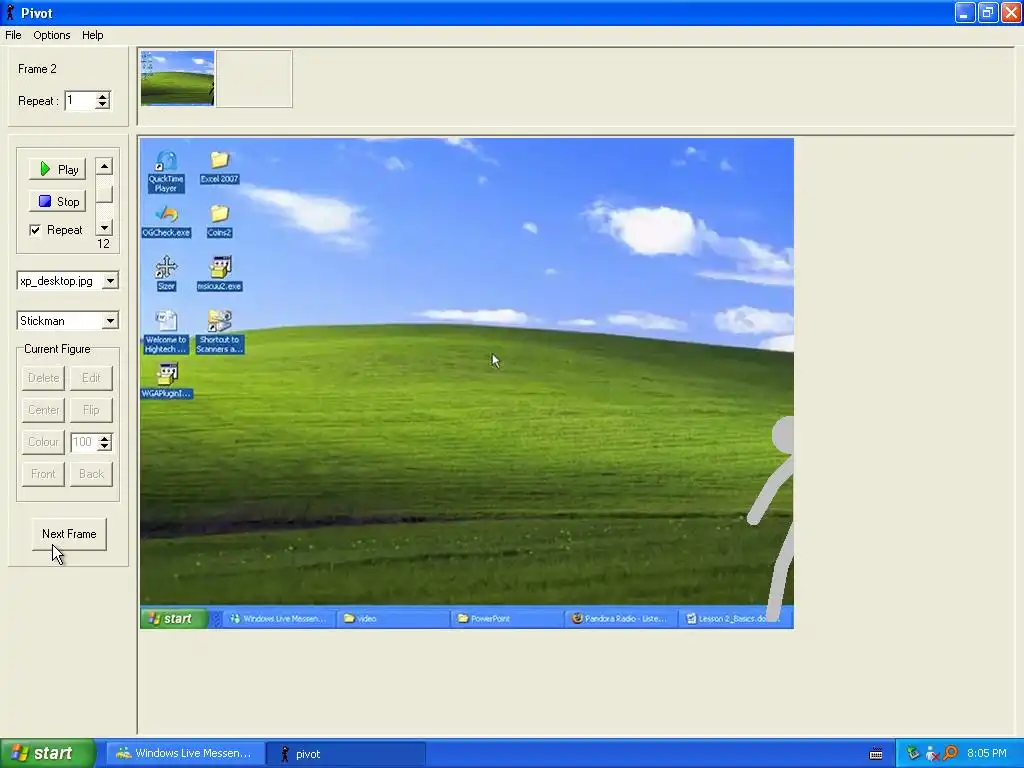Click the magnifier icon in system tray
Image resolution: width=1024 pixels, height=768 pixels.
(x=951, y=754)
